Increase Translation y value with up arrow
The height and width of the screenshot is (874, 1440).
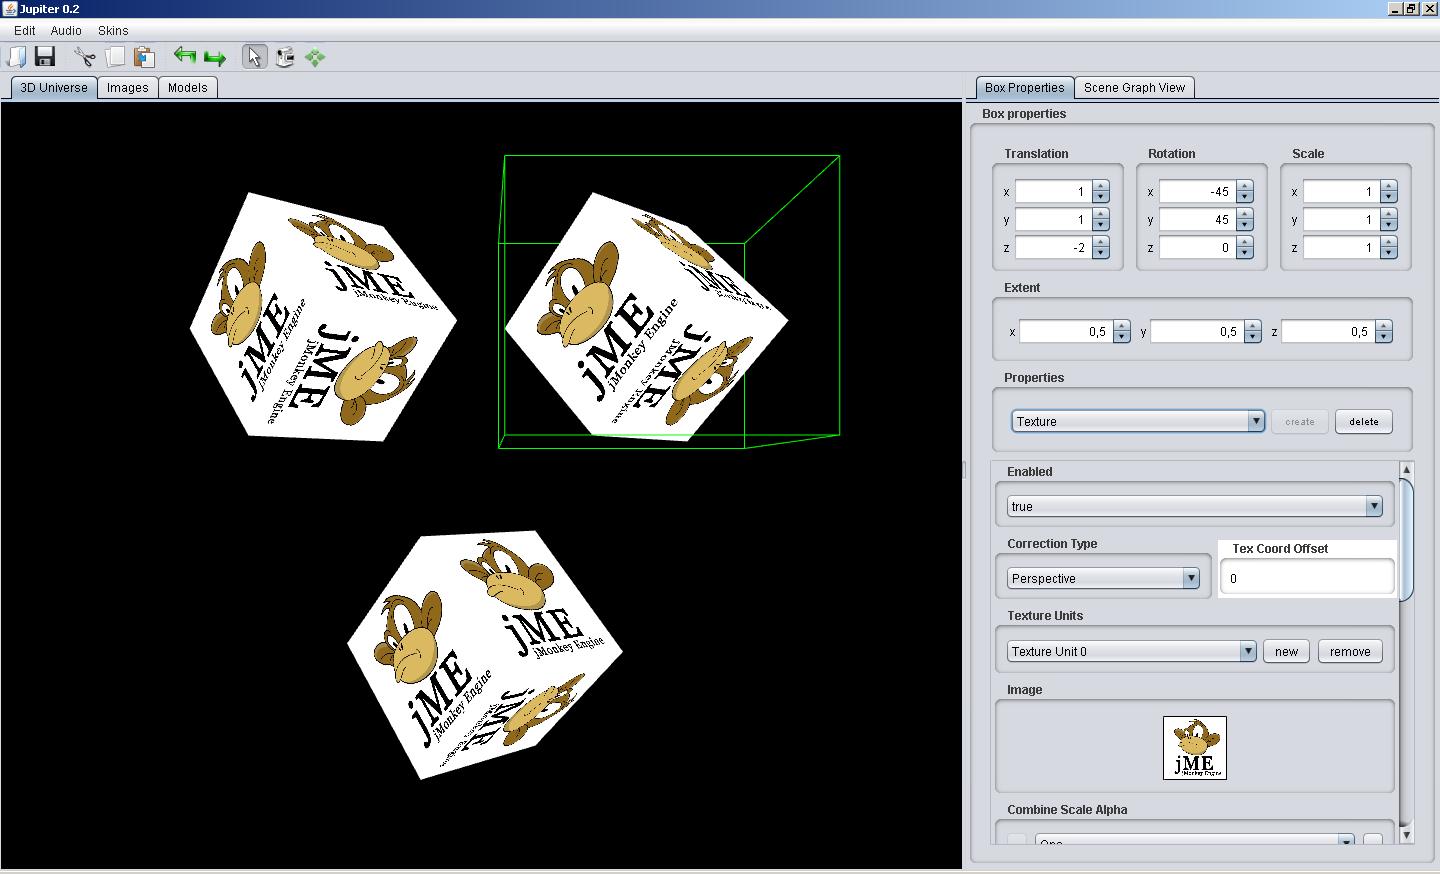(1101, 214)
